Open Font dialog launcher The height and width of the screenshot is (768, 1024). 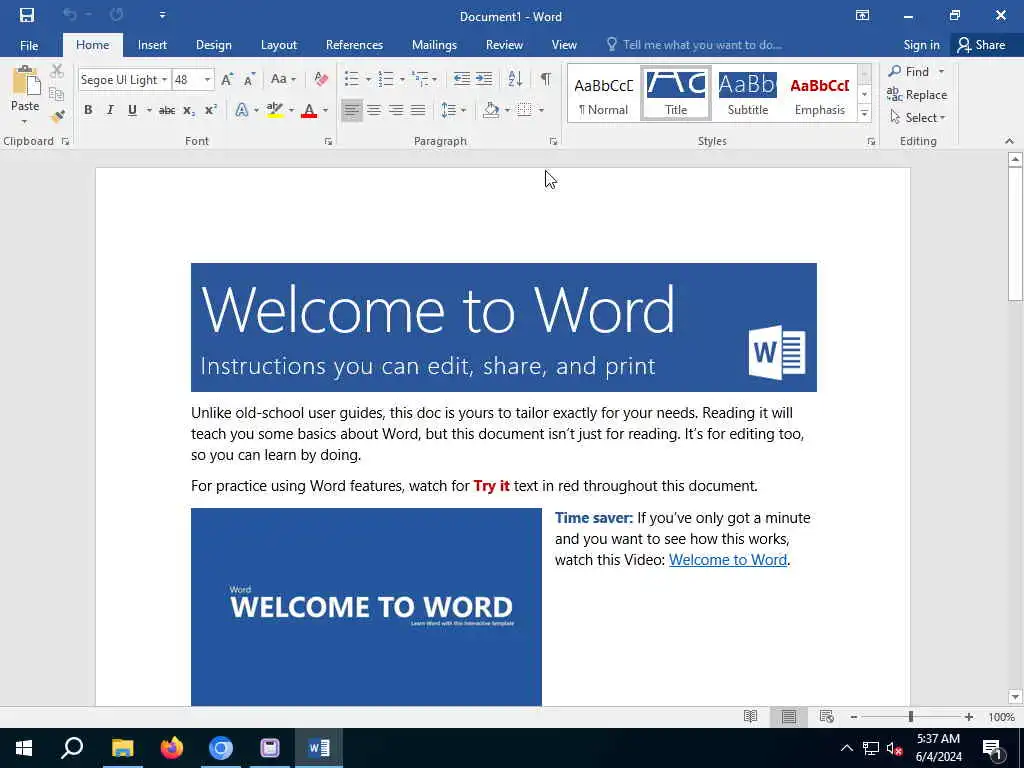[328, 141]
